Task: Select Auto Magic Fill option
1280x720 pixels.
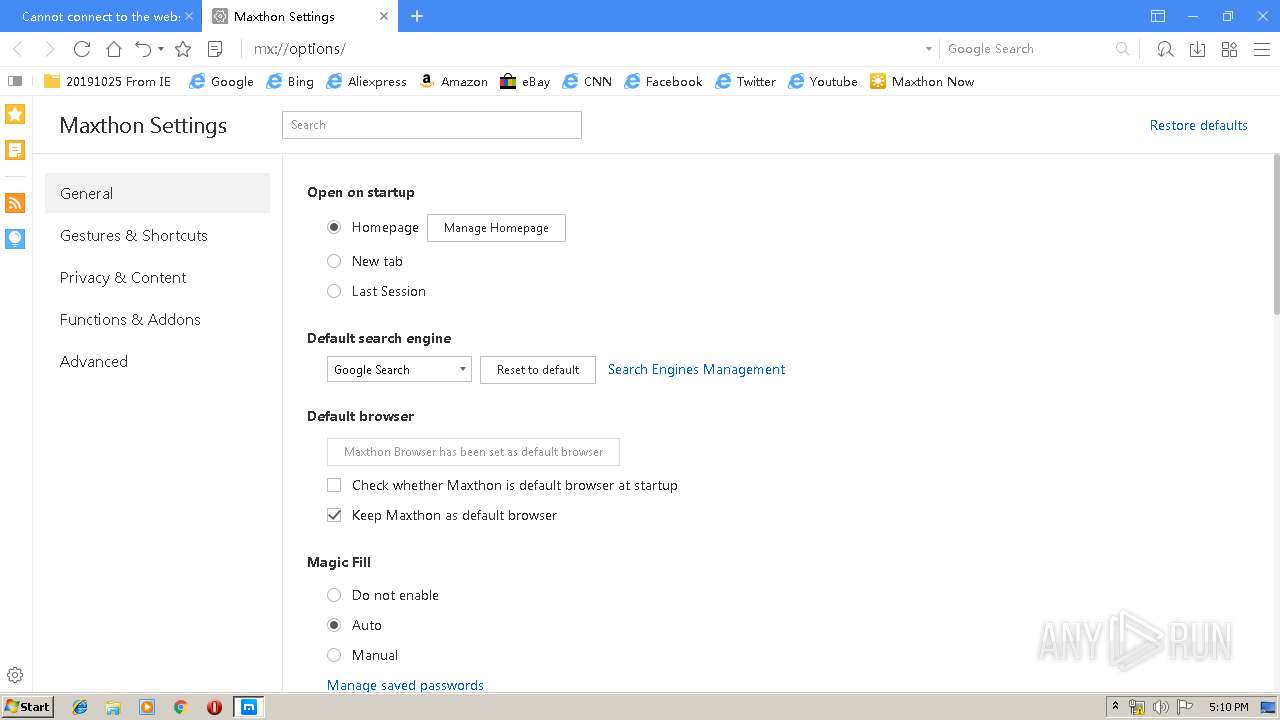Action: [334, 625]
